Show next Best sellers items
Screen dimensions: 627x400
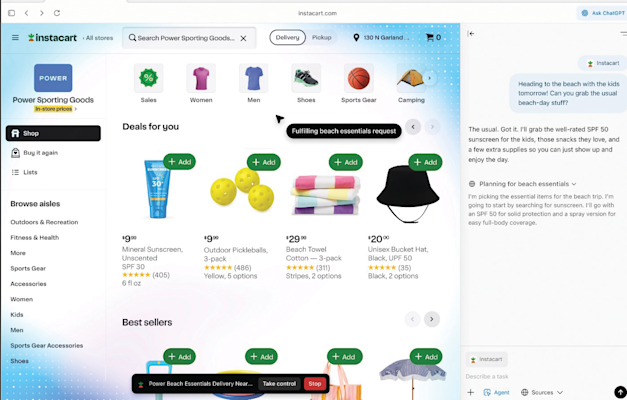tap(432, 319)
